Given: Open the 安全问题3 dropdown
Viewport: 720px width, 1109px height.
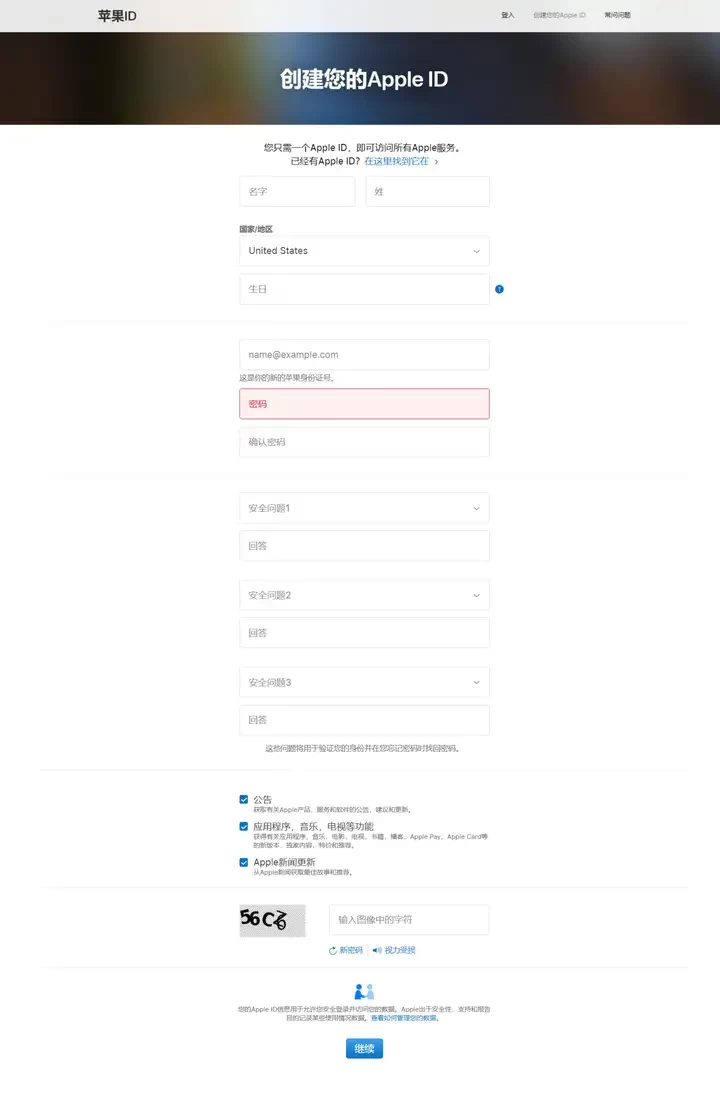Looking at the screenshot, I should pyautogui.click(x=364, y=683).
